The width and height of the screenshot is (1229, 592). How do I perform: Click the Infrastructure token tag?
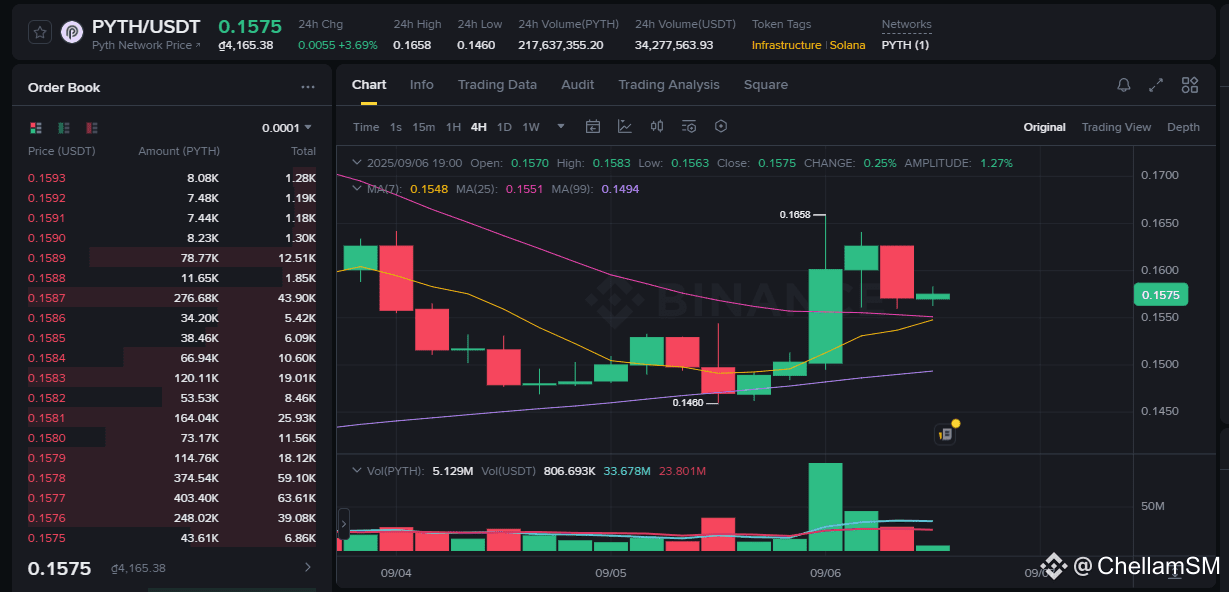(x=786, y=45)
